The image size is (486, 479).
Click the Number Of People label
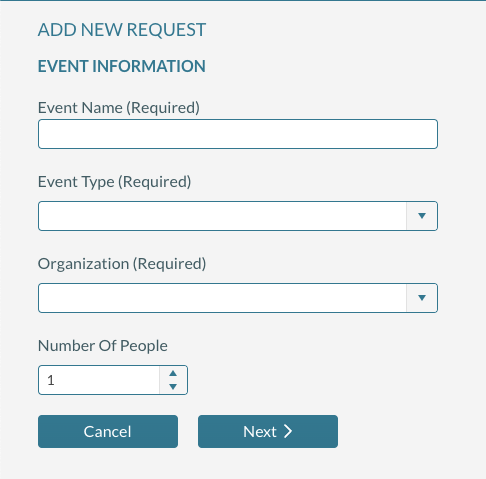(103, 346)
